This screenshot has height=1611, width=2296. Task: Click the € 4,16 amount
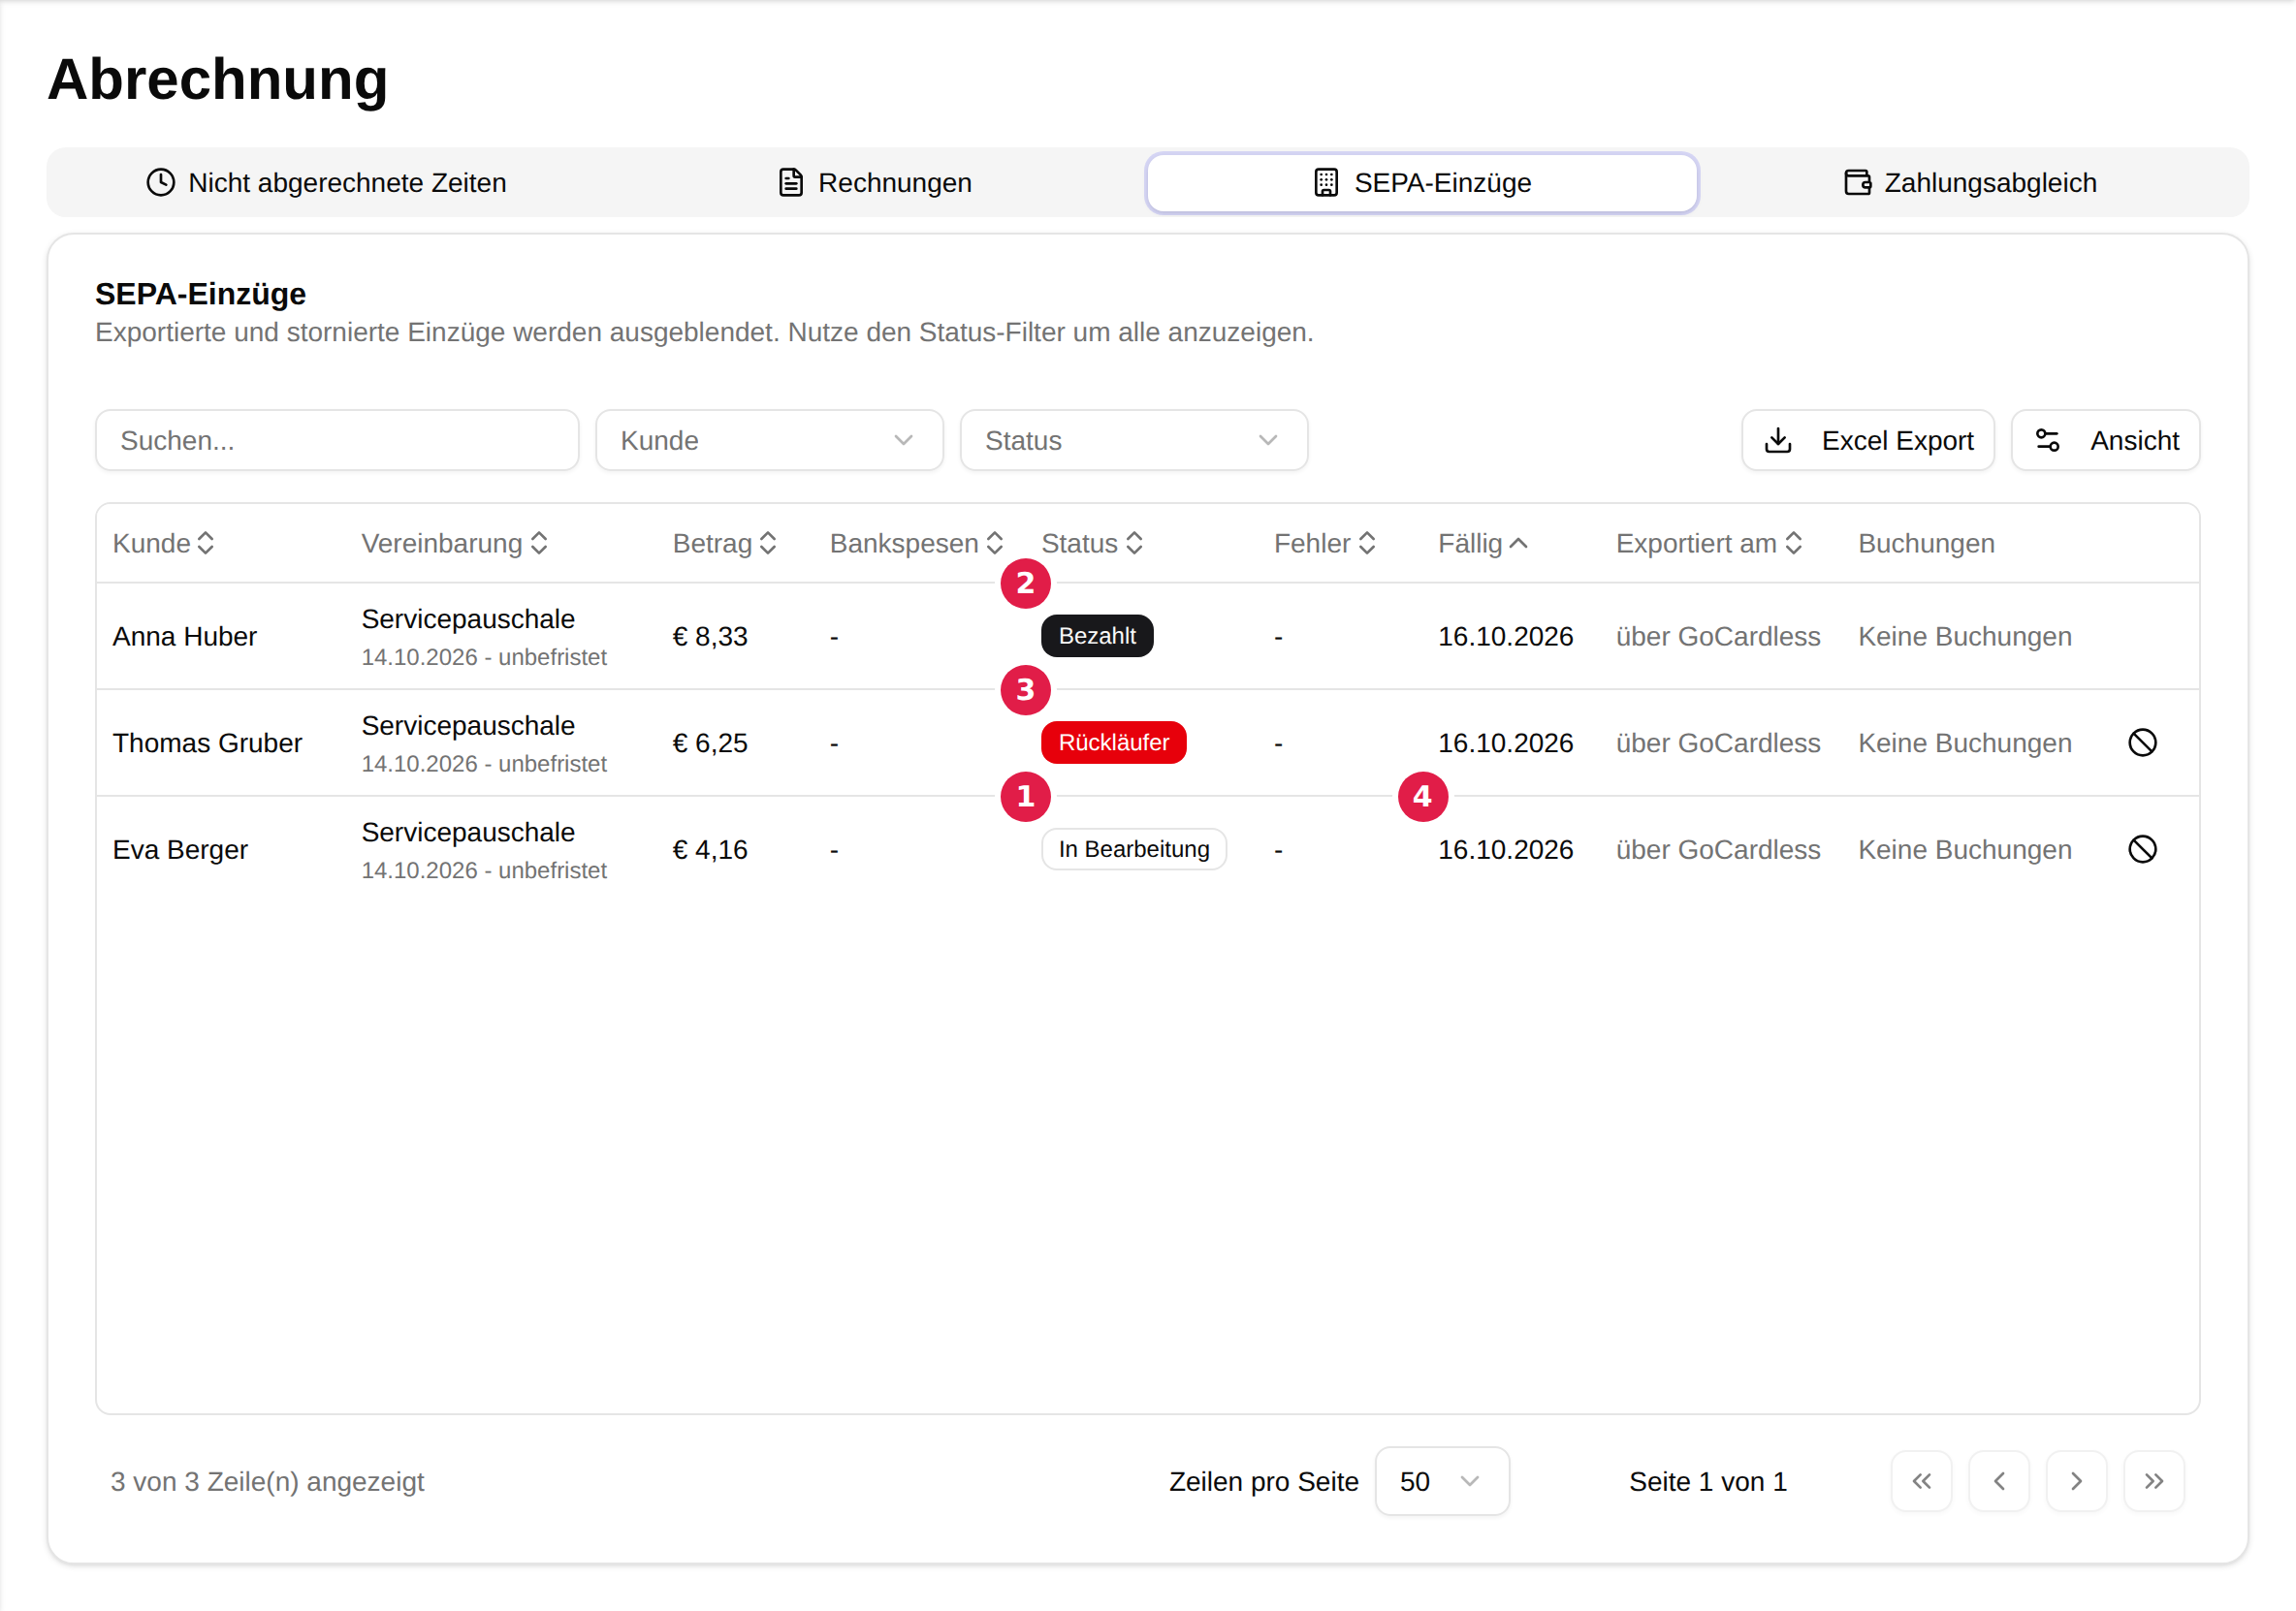click(x=710, y=850)
